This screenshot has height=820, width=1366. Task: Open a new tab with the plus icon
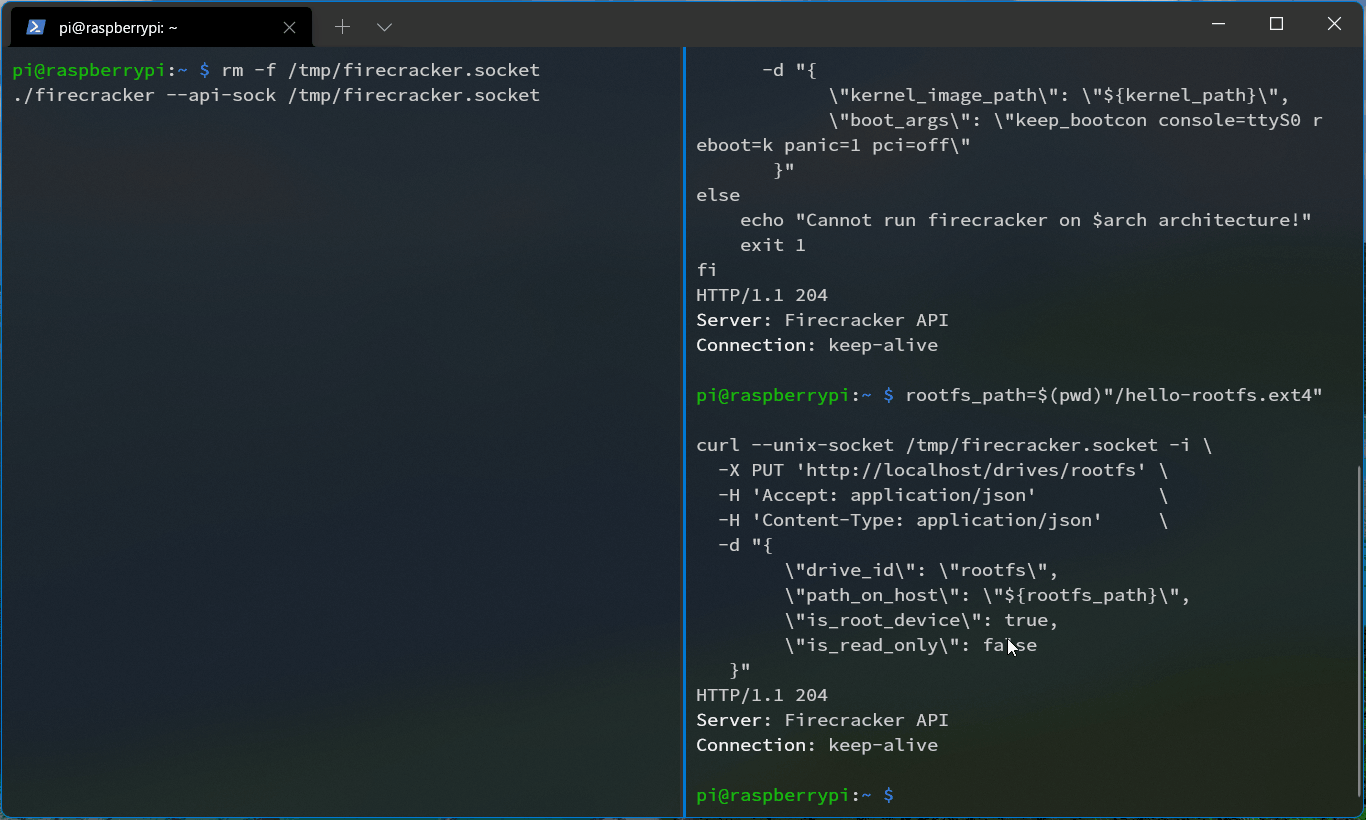point(342,27)
